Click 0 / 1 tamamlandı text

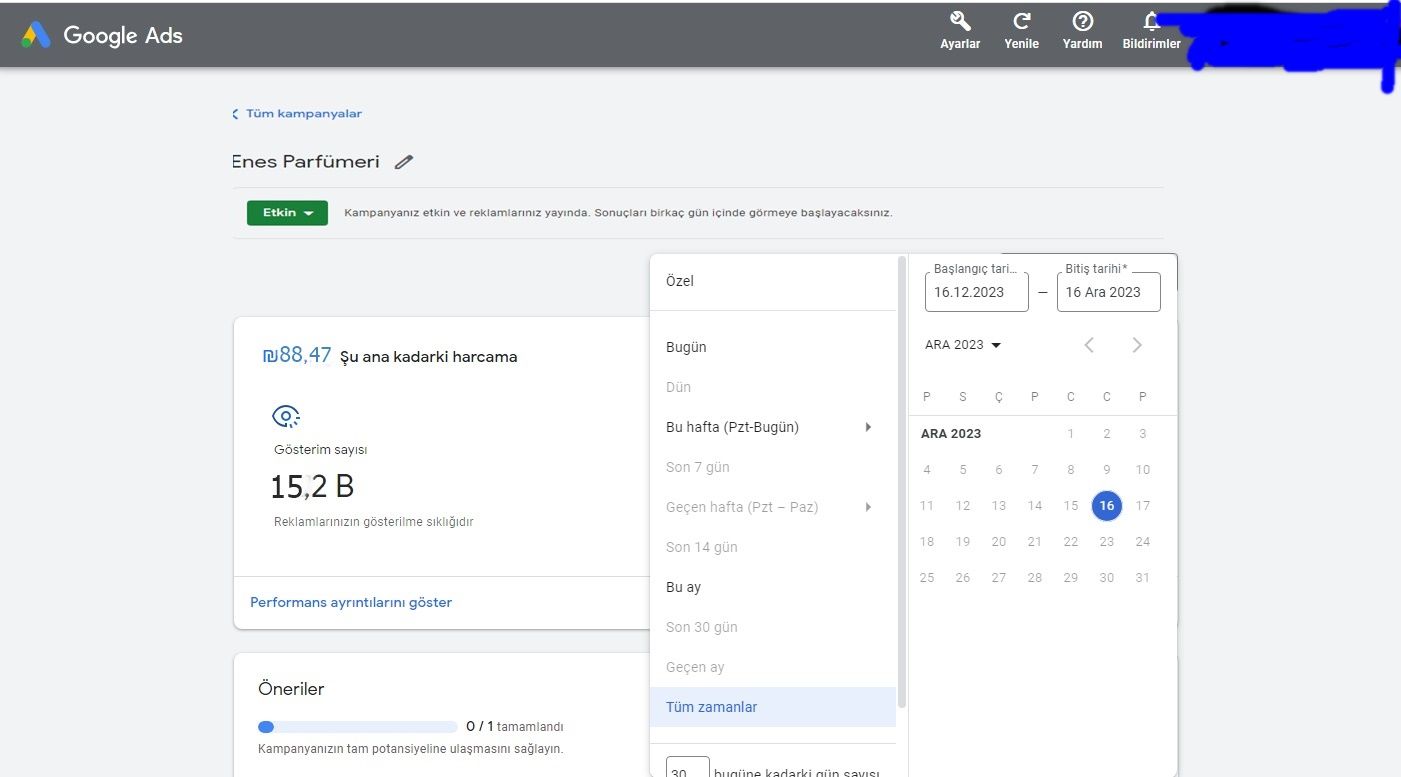(x=515, y=727)
